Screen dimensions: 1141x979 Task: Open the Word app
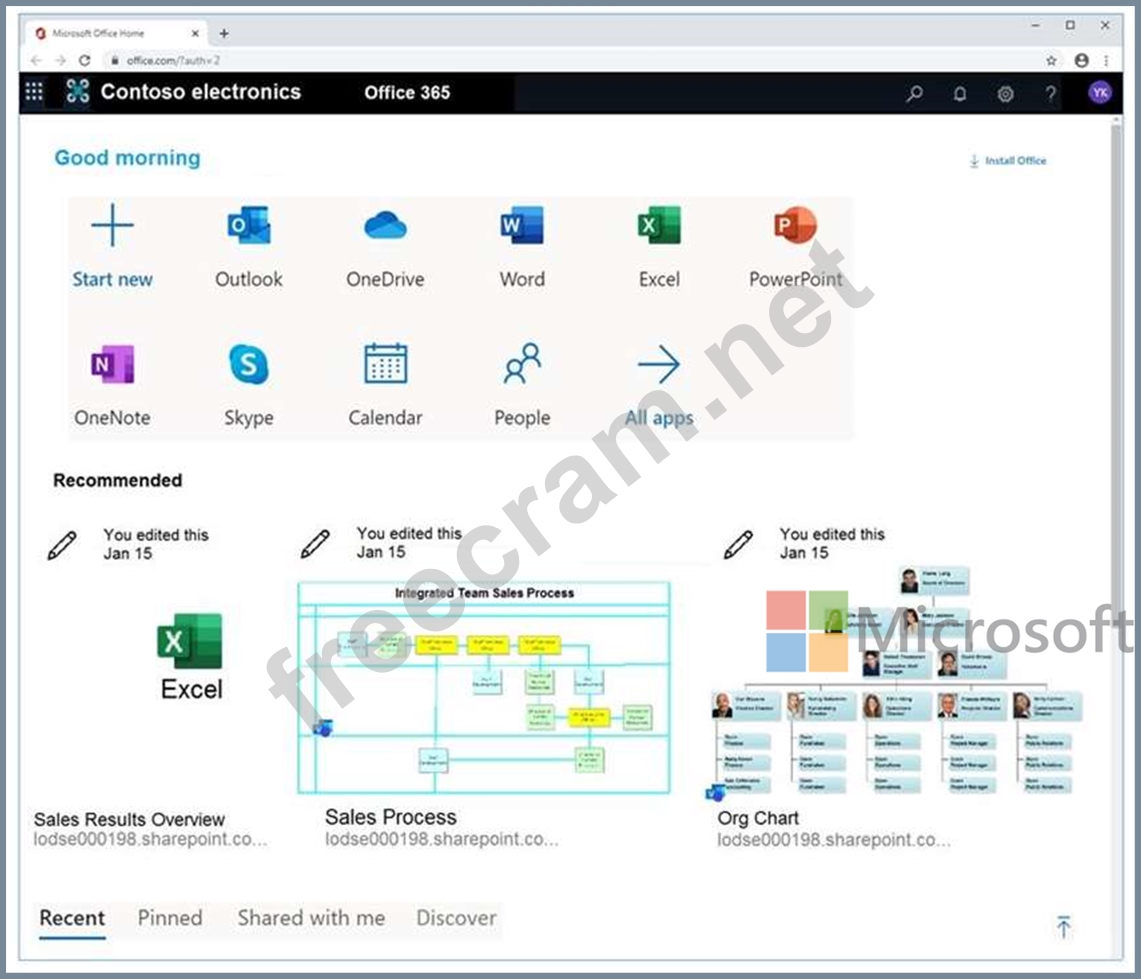(x=522, y=247)
